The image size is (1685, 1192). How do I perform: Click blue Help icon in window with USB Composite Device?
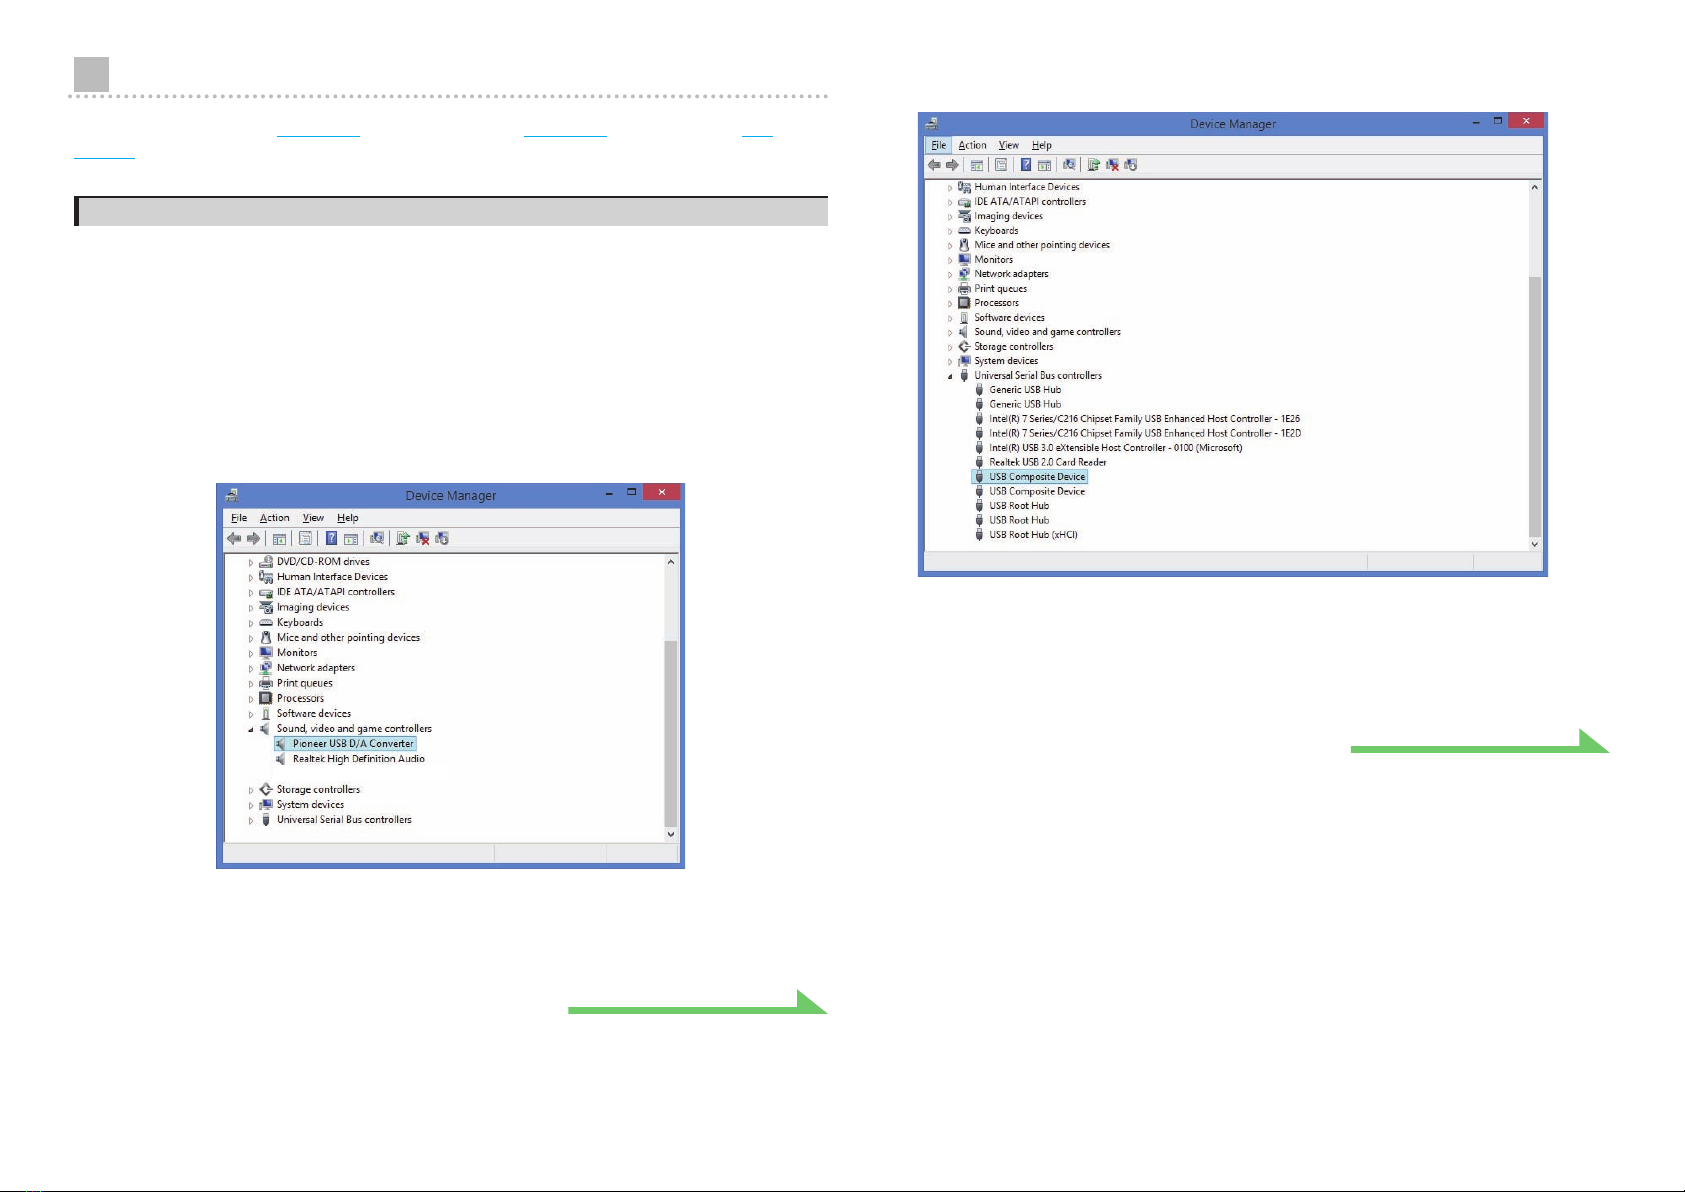point(1026,164)
